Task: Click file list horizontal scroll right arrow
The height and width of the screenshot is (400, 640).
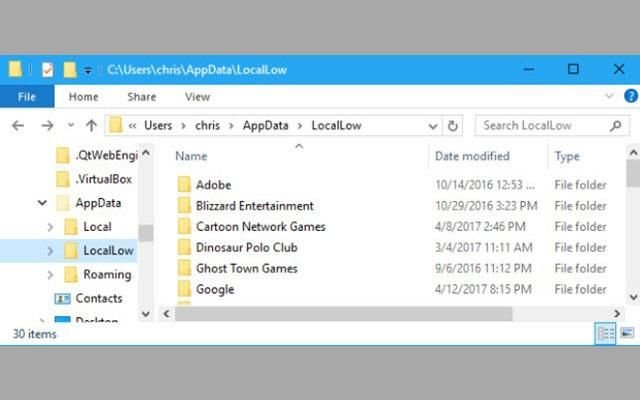Action: pos(617,314)
